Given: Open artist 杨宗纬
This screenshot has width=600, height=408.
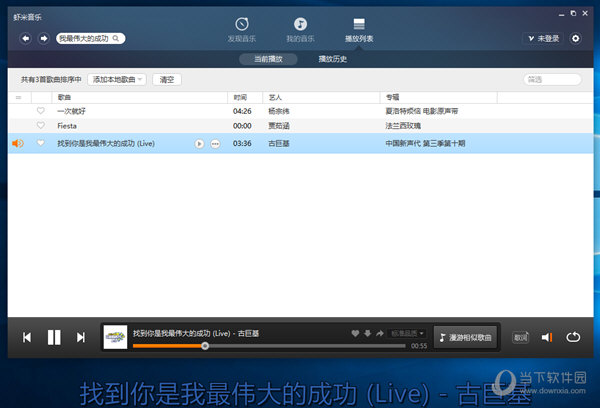Looking at the screenshot, I should pos(279,111).
